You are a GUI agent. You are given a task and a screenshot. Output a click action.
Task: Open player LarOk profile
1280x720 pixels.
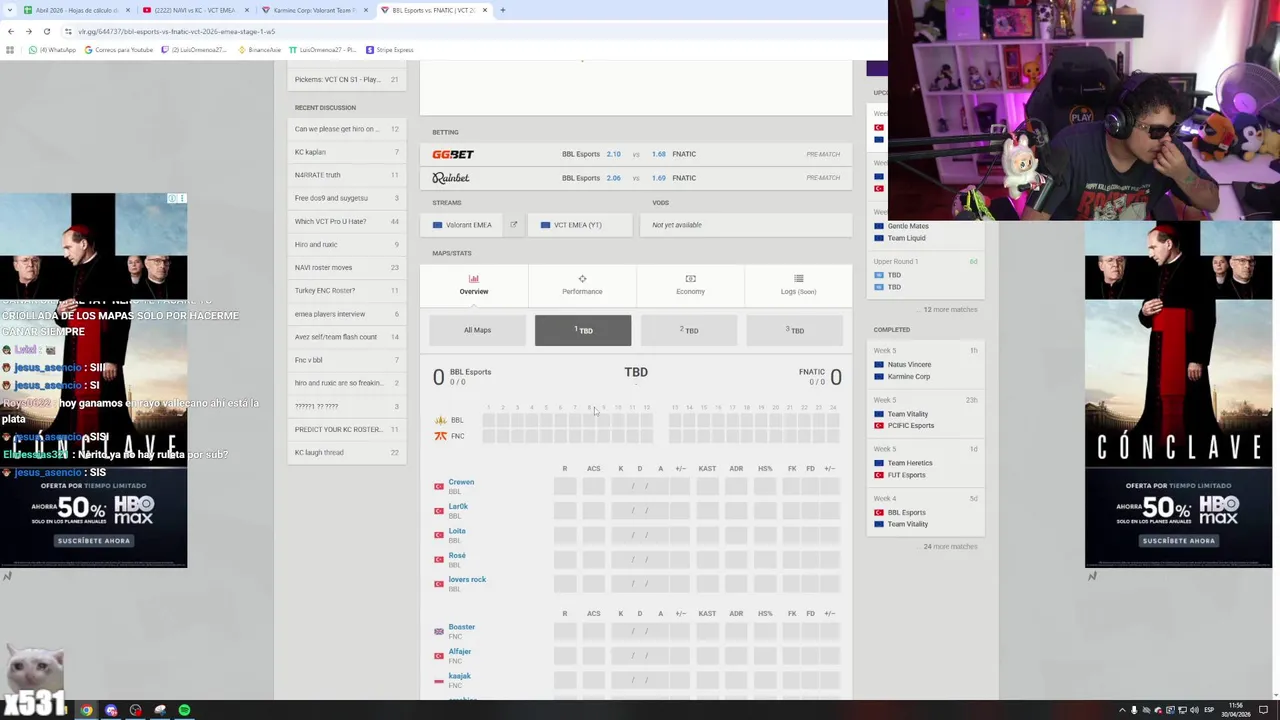point(458,507)
